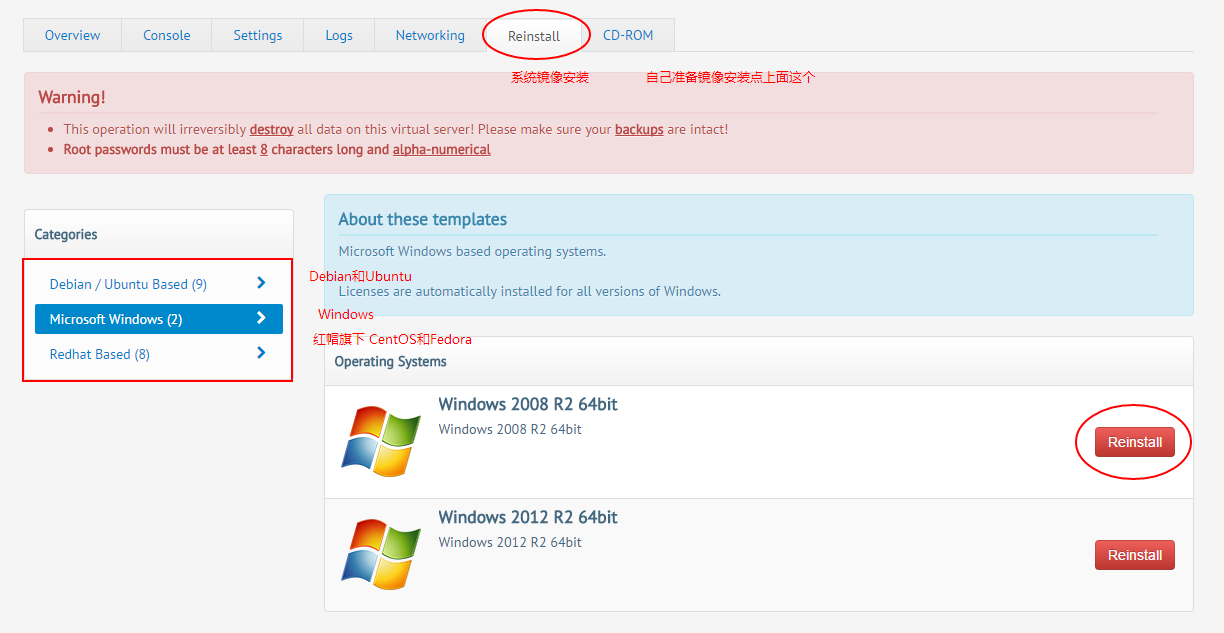This screenshot has width=1224, height=633.
Task: Click the Categories panel heading
Action: click(66, 234)
